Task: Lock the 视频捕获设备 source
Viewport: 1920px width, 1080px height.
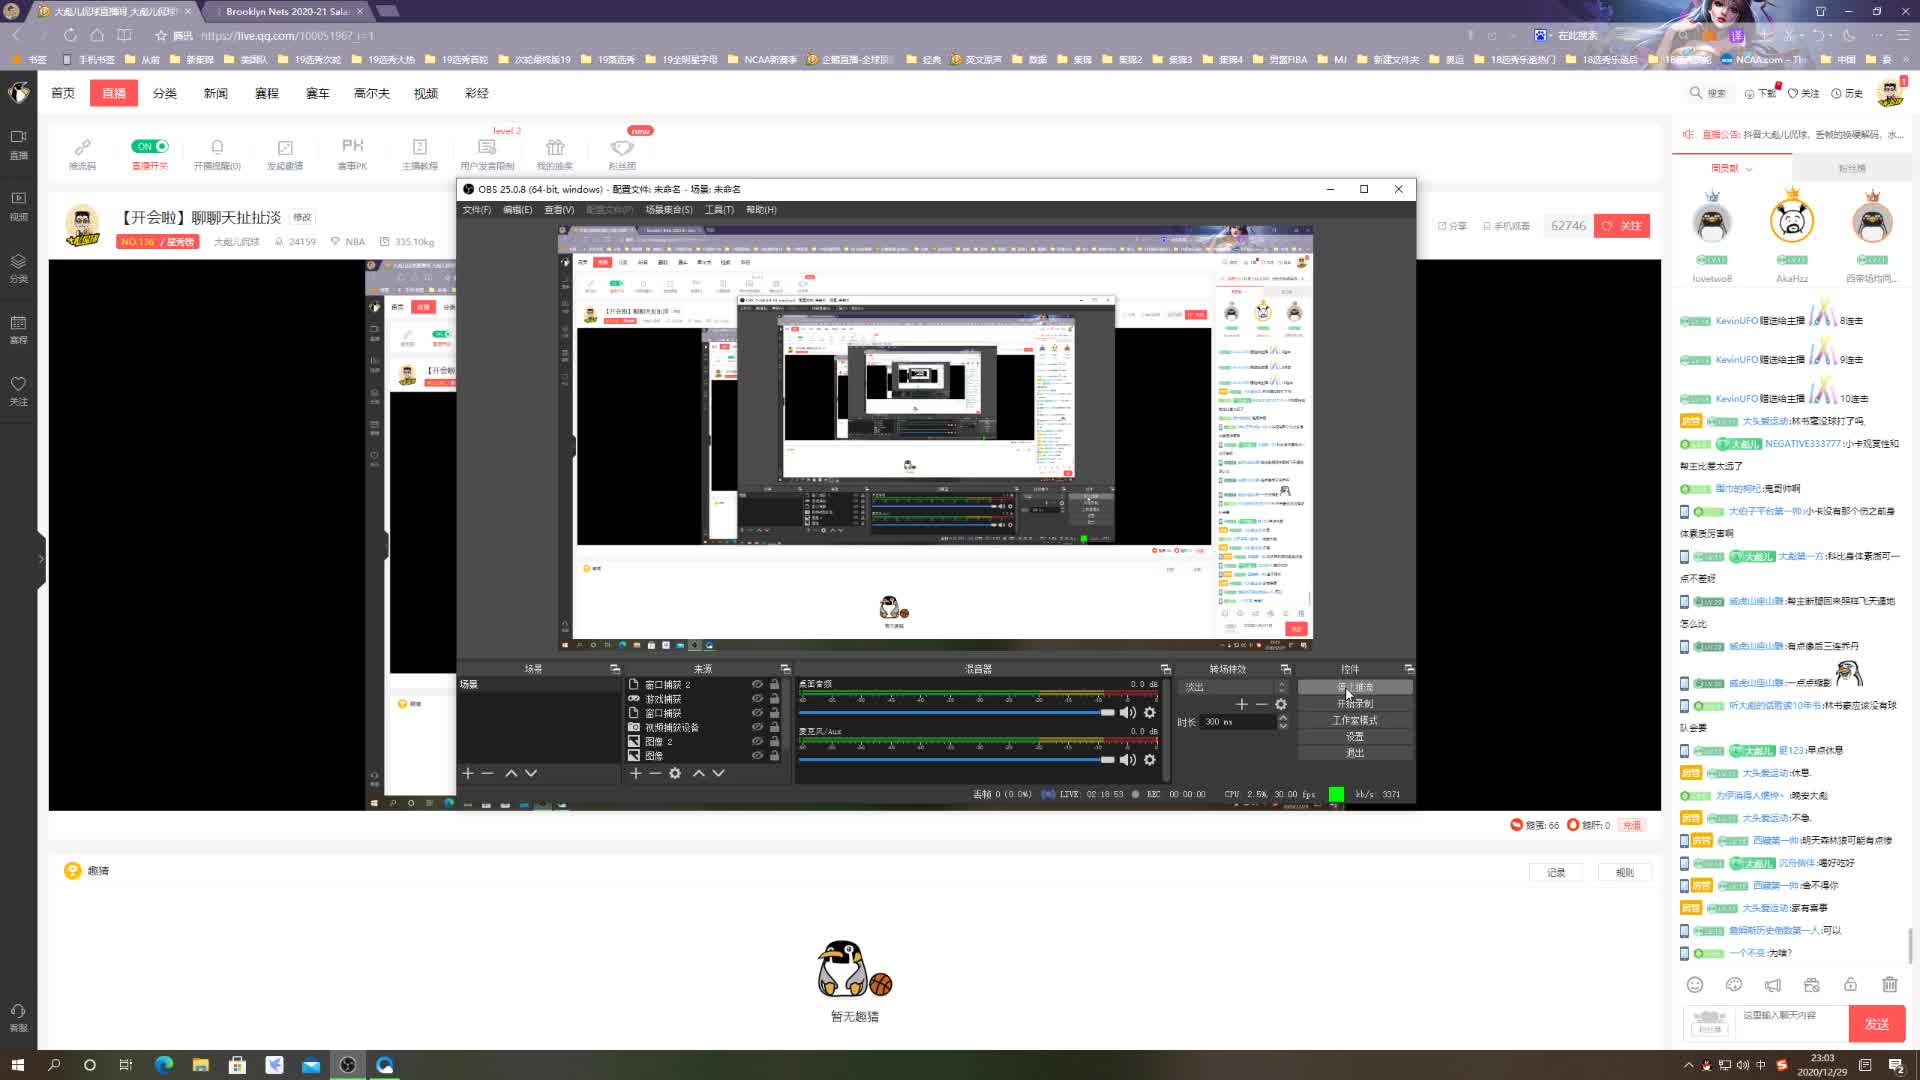Action: [x=774, y=727]
